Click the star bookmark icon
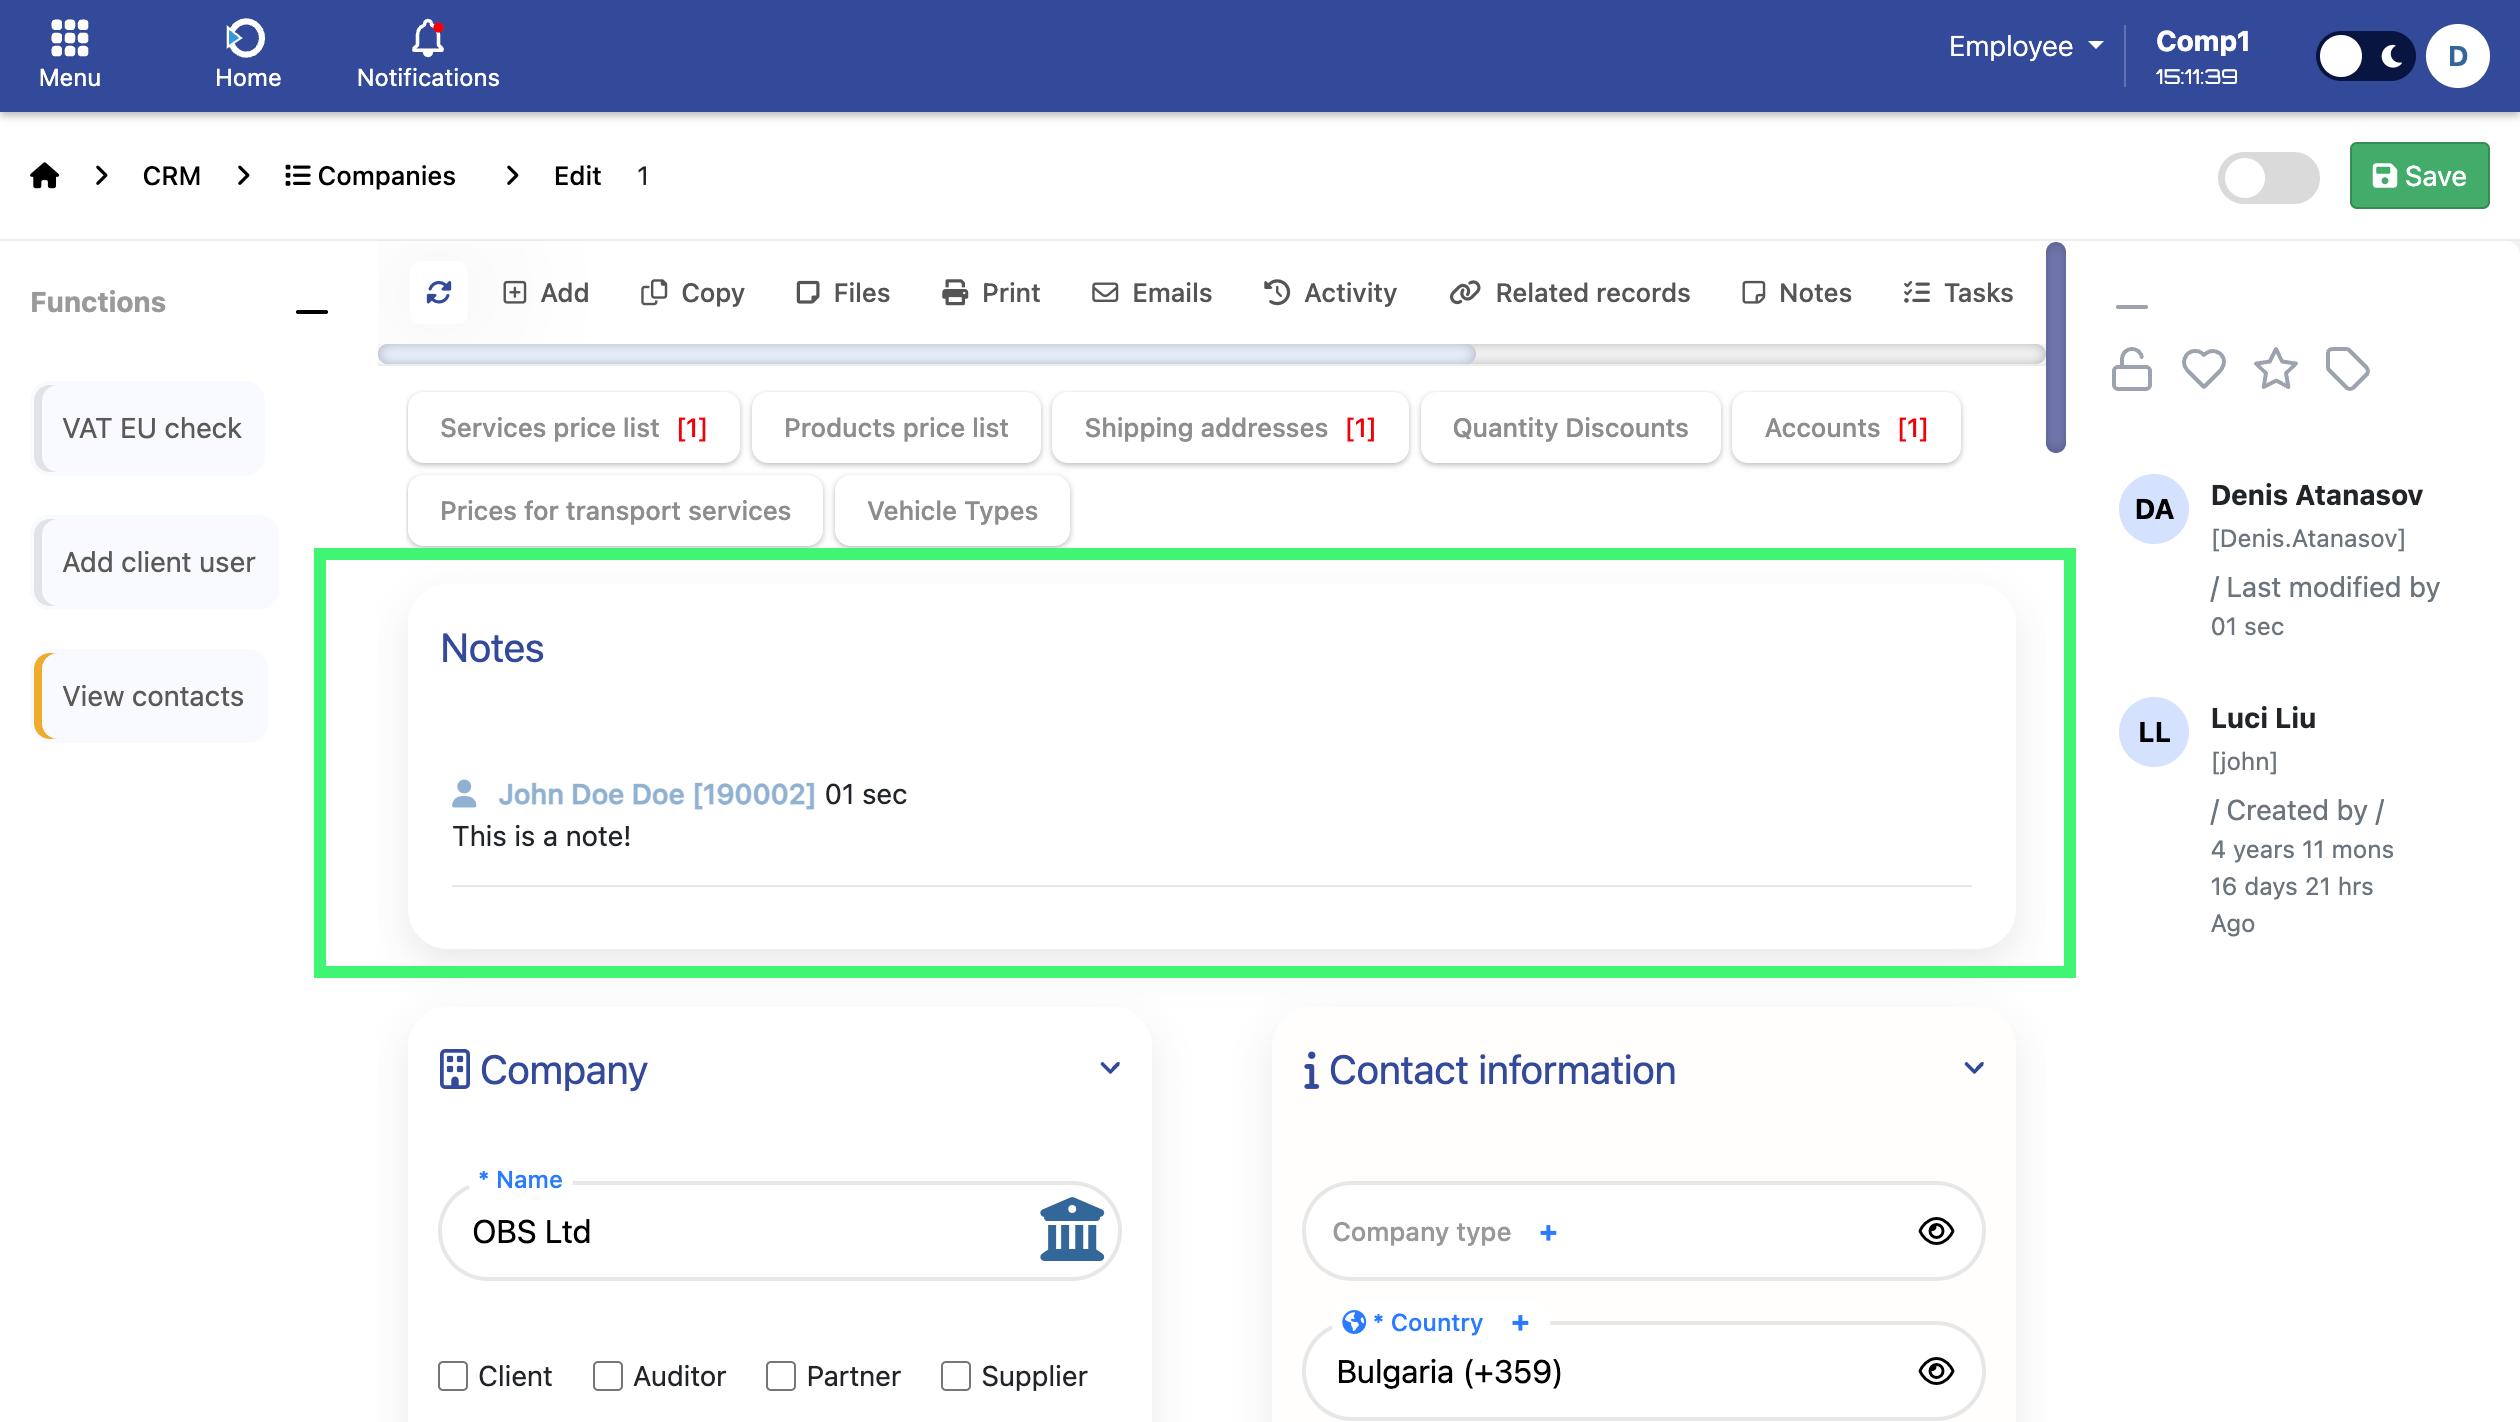This screenshot has width=2520, height=1422. 2275,369
